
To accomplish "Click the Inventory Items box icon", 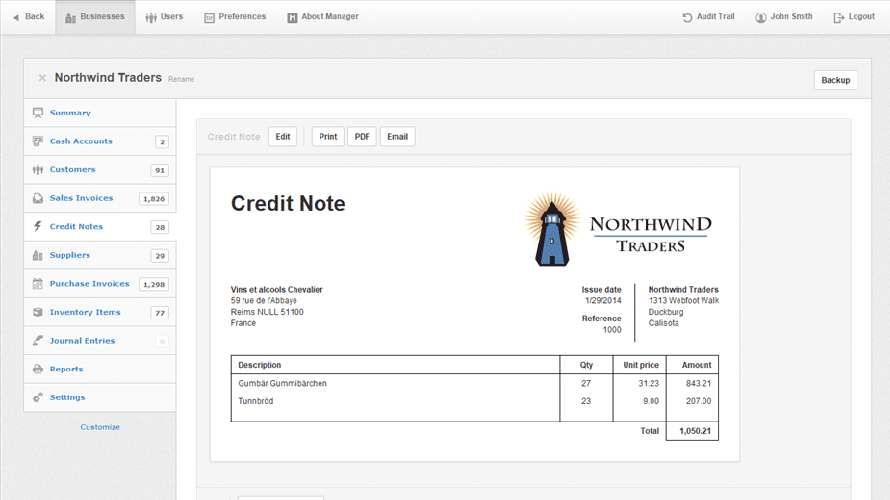I will coord(38,312).
